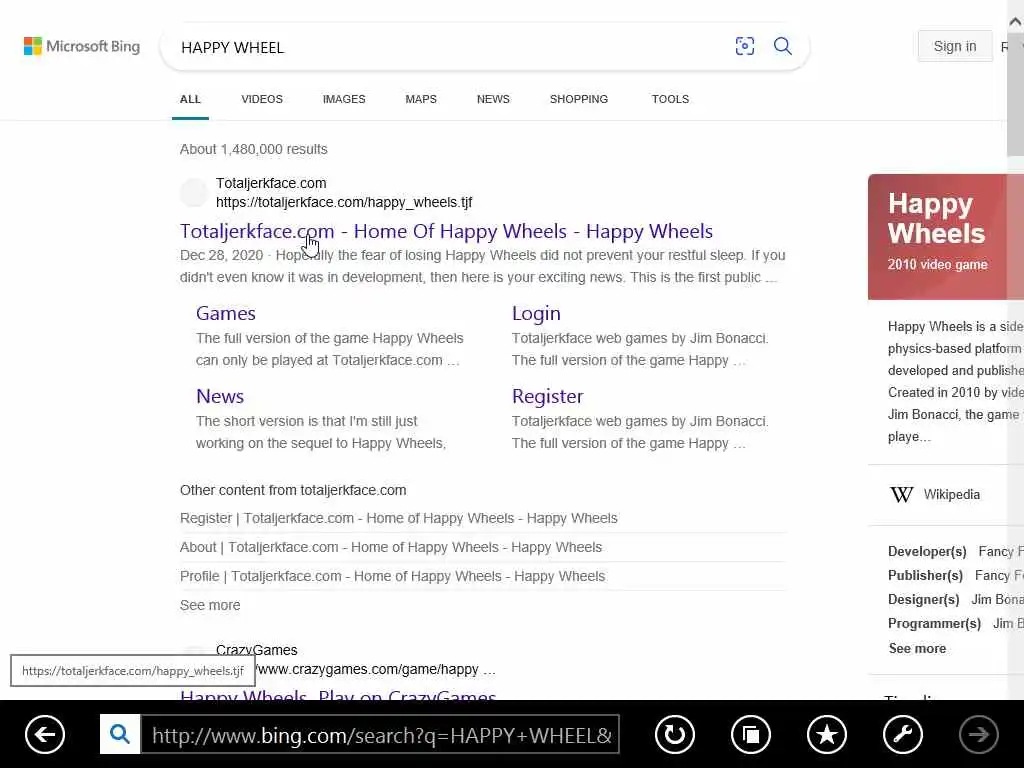Expand See more under other content
This screenshot has height=768, width=1024.
click(x=210, y=605)
